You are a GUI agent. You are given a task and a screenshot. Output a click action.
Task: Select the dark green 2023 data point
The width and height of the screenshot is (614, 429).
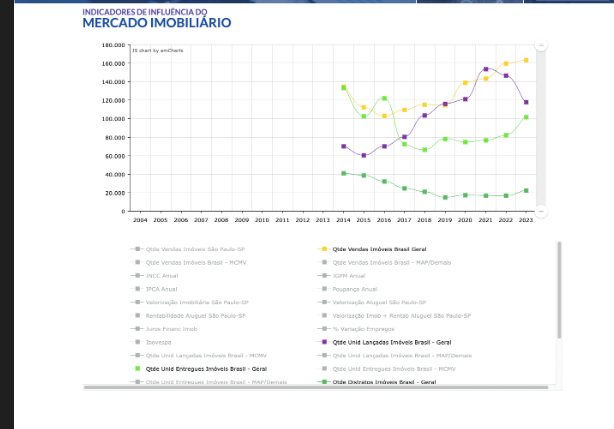(x=526, y=191)
